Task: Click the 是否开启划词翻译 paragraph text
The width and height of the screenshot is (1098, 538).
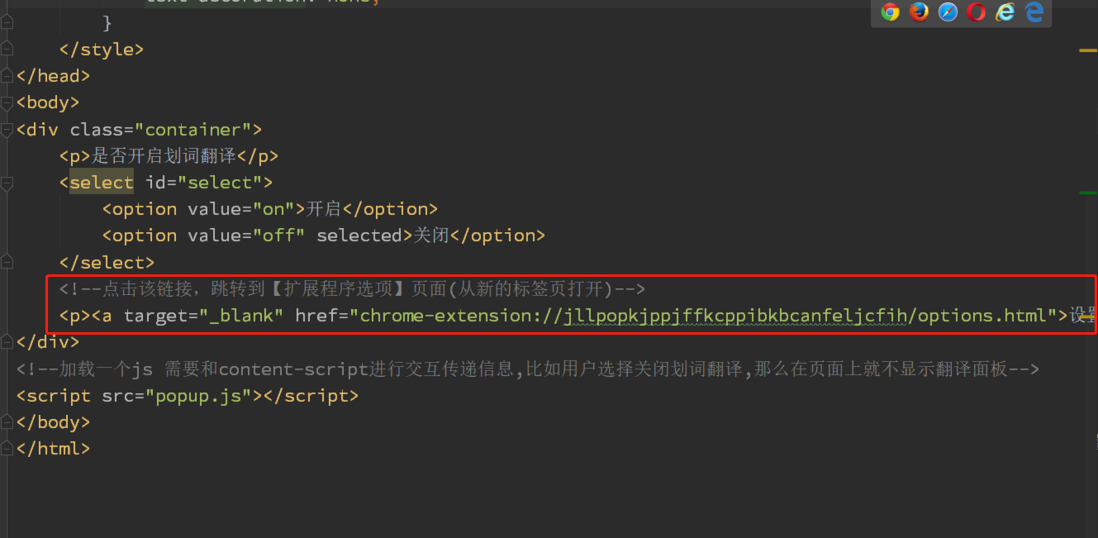Action: pos(164,156)
